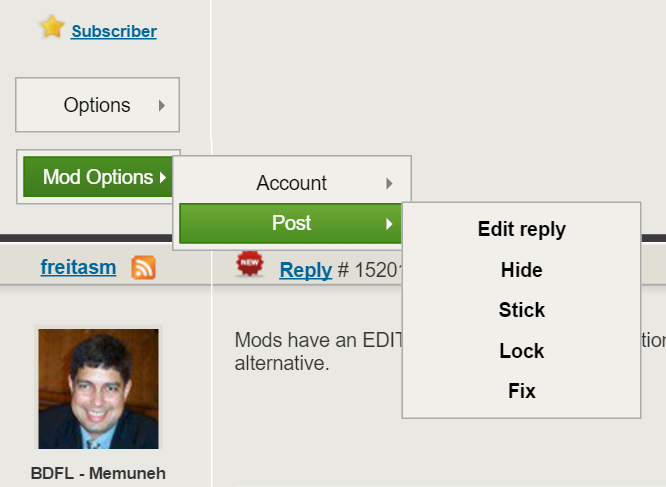The height and width of the screenshot is (487, 666).
Task: Click freitasm's profile avatar photo
Action: coord(99,388)
